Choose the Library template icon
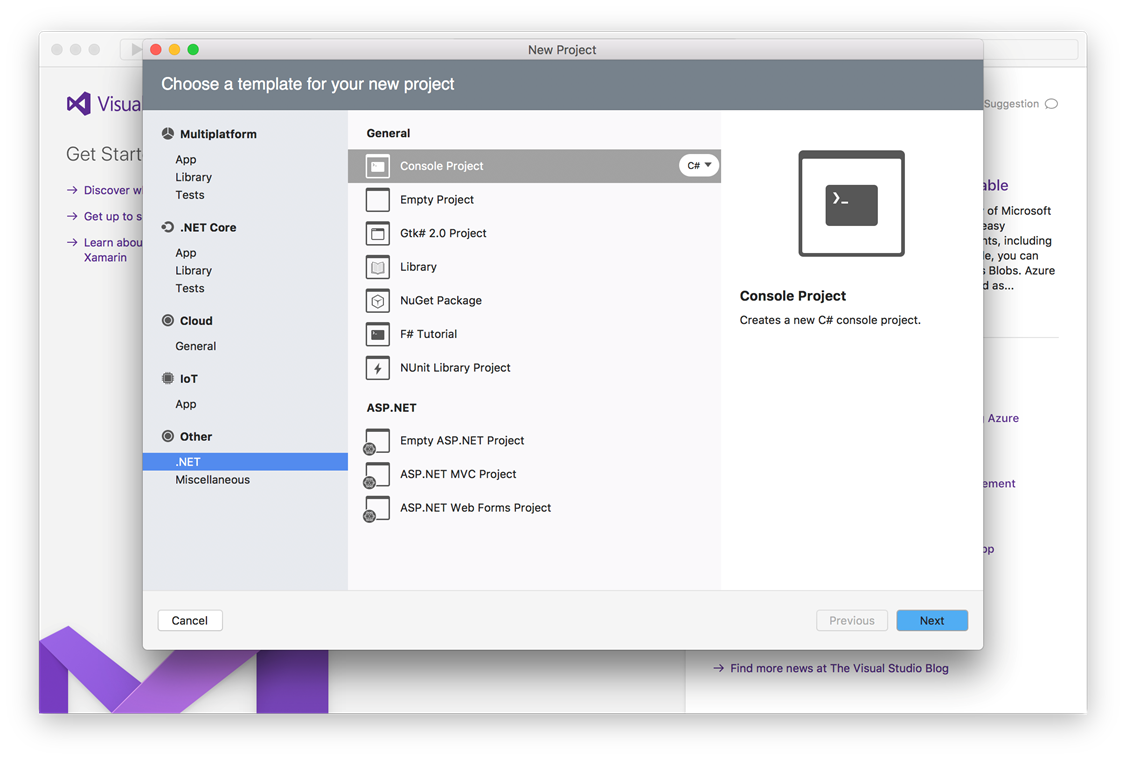The image size is (1126, 760). point(377,267)
